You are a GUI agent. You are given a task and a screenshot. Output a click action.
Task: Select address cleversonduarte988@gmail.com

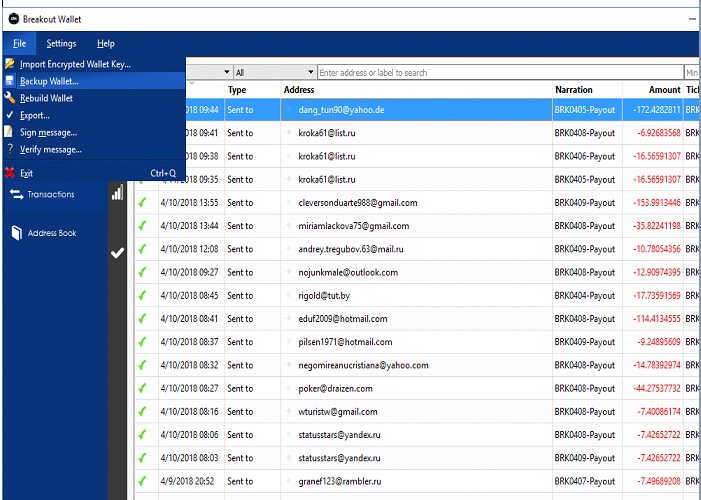[358, 203]
